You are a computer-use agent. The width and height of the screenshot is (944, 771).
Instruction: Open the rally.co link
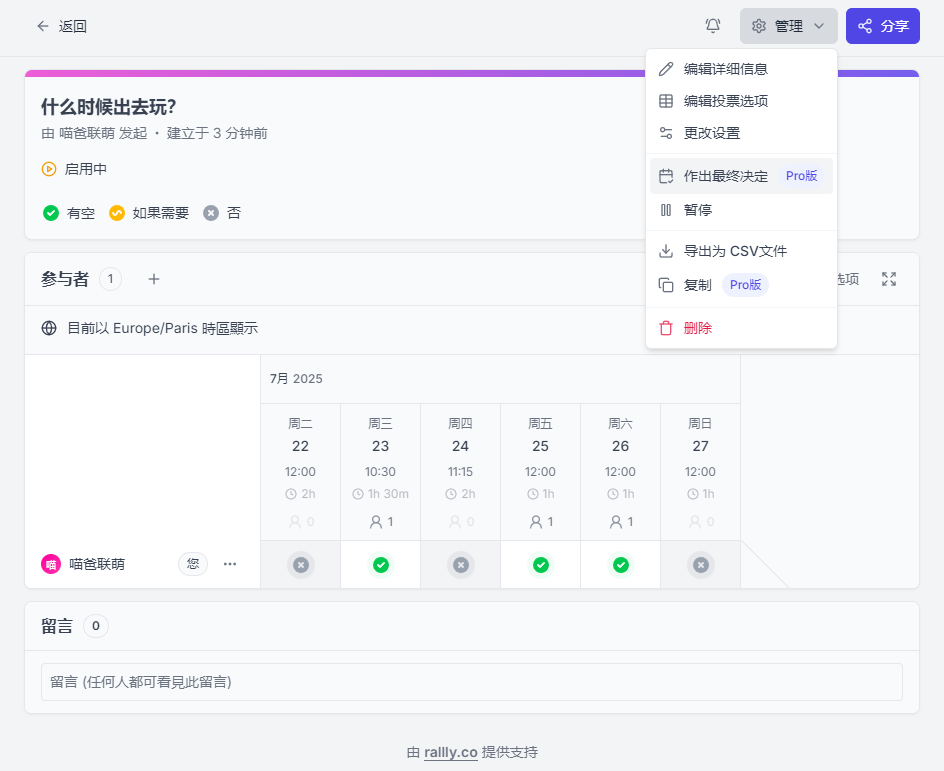(451, 752)
